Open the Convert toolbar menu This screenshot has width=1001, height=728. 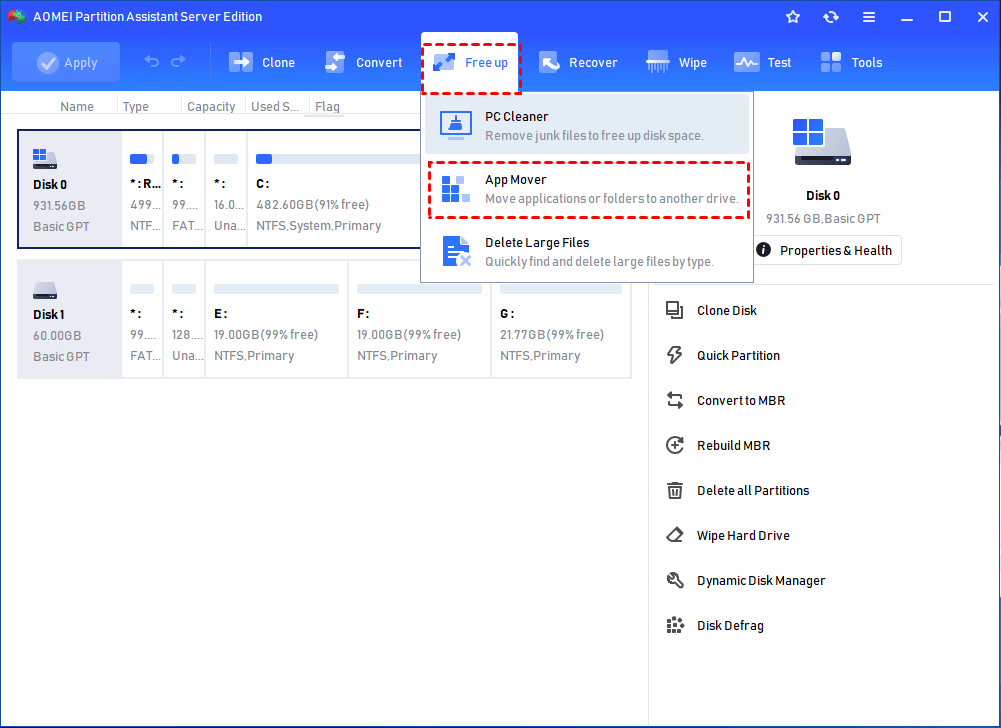click(363, 63)
